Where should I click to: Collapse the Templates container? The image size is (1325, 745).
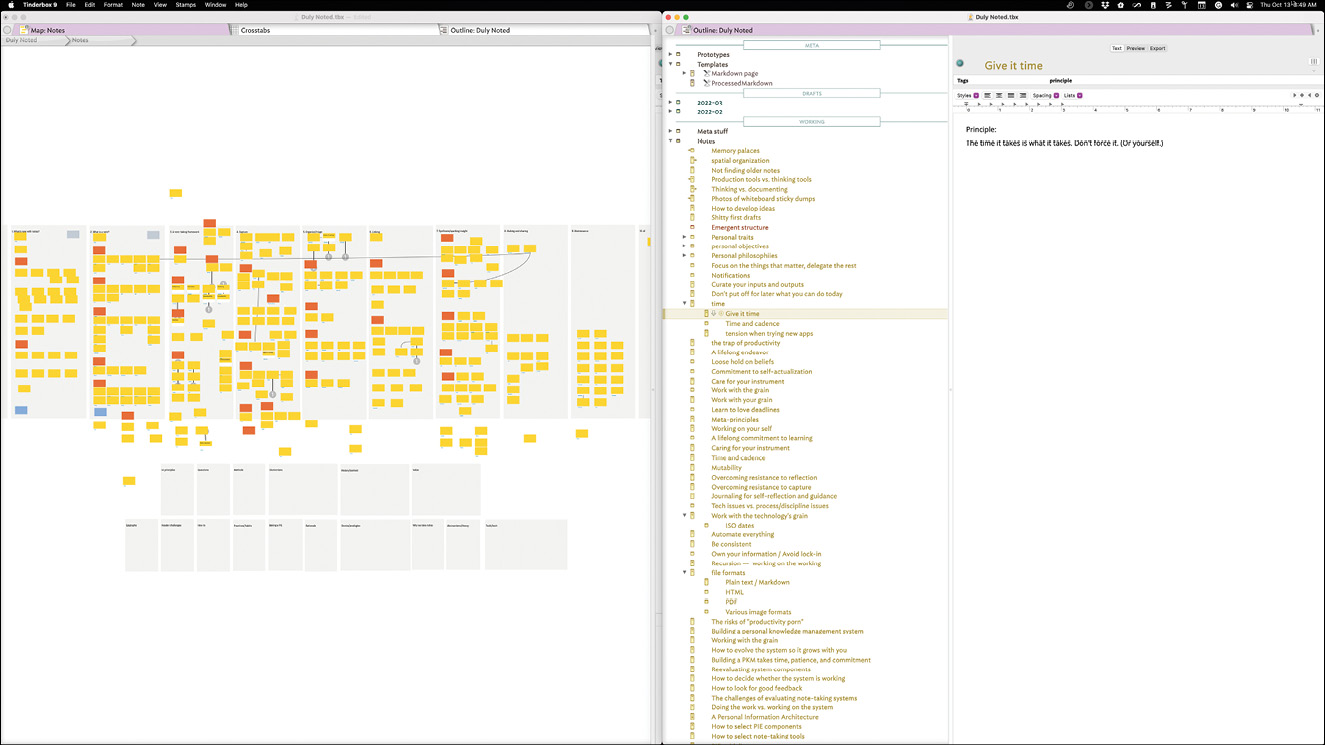671,64
